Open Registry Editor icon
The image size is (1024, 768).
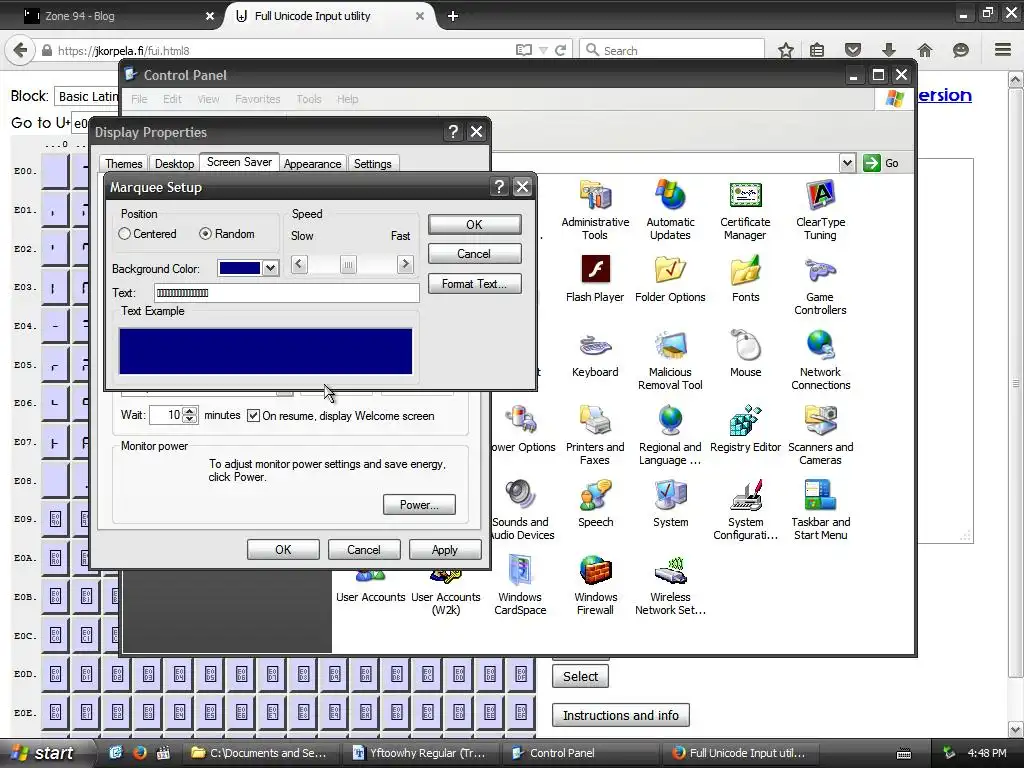pos(745,429)
